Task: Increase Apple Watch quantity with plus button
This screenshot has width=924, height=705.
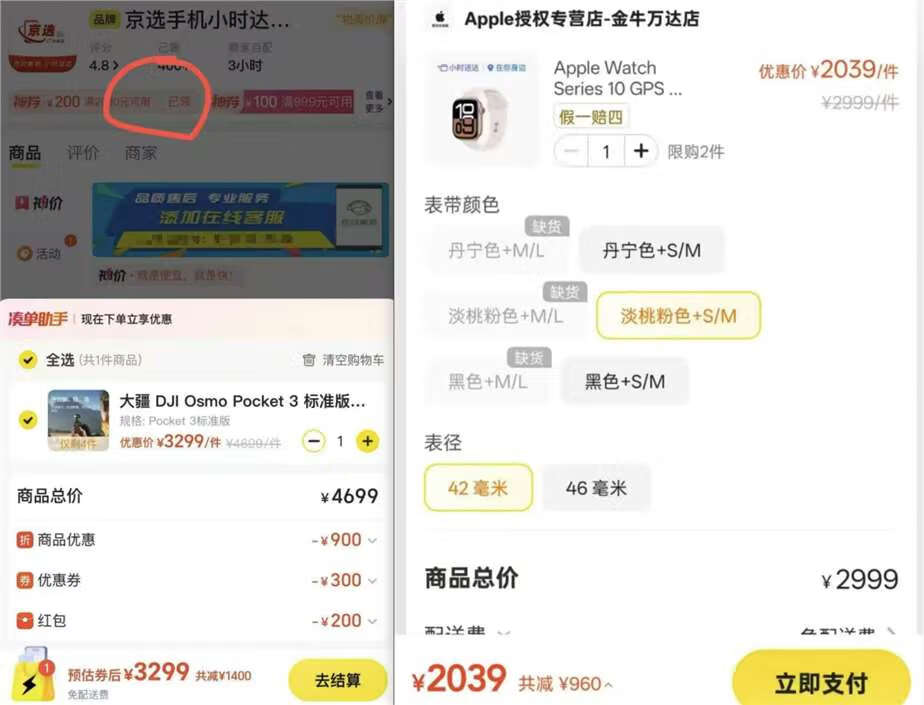Action: (641, 151)
